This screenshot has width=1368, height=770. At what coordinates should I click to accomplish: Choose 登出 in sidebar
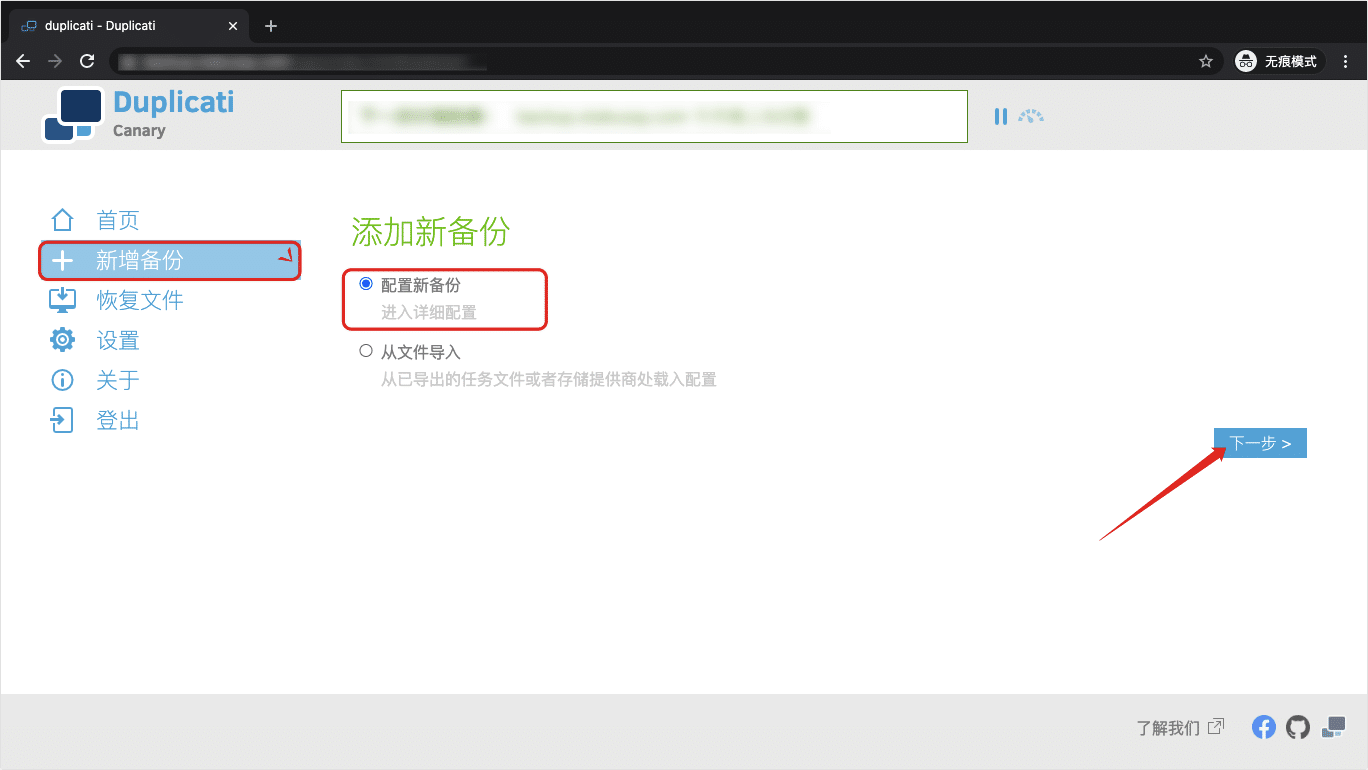(x=118, y=420)
